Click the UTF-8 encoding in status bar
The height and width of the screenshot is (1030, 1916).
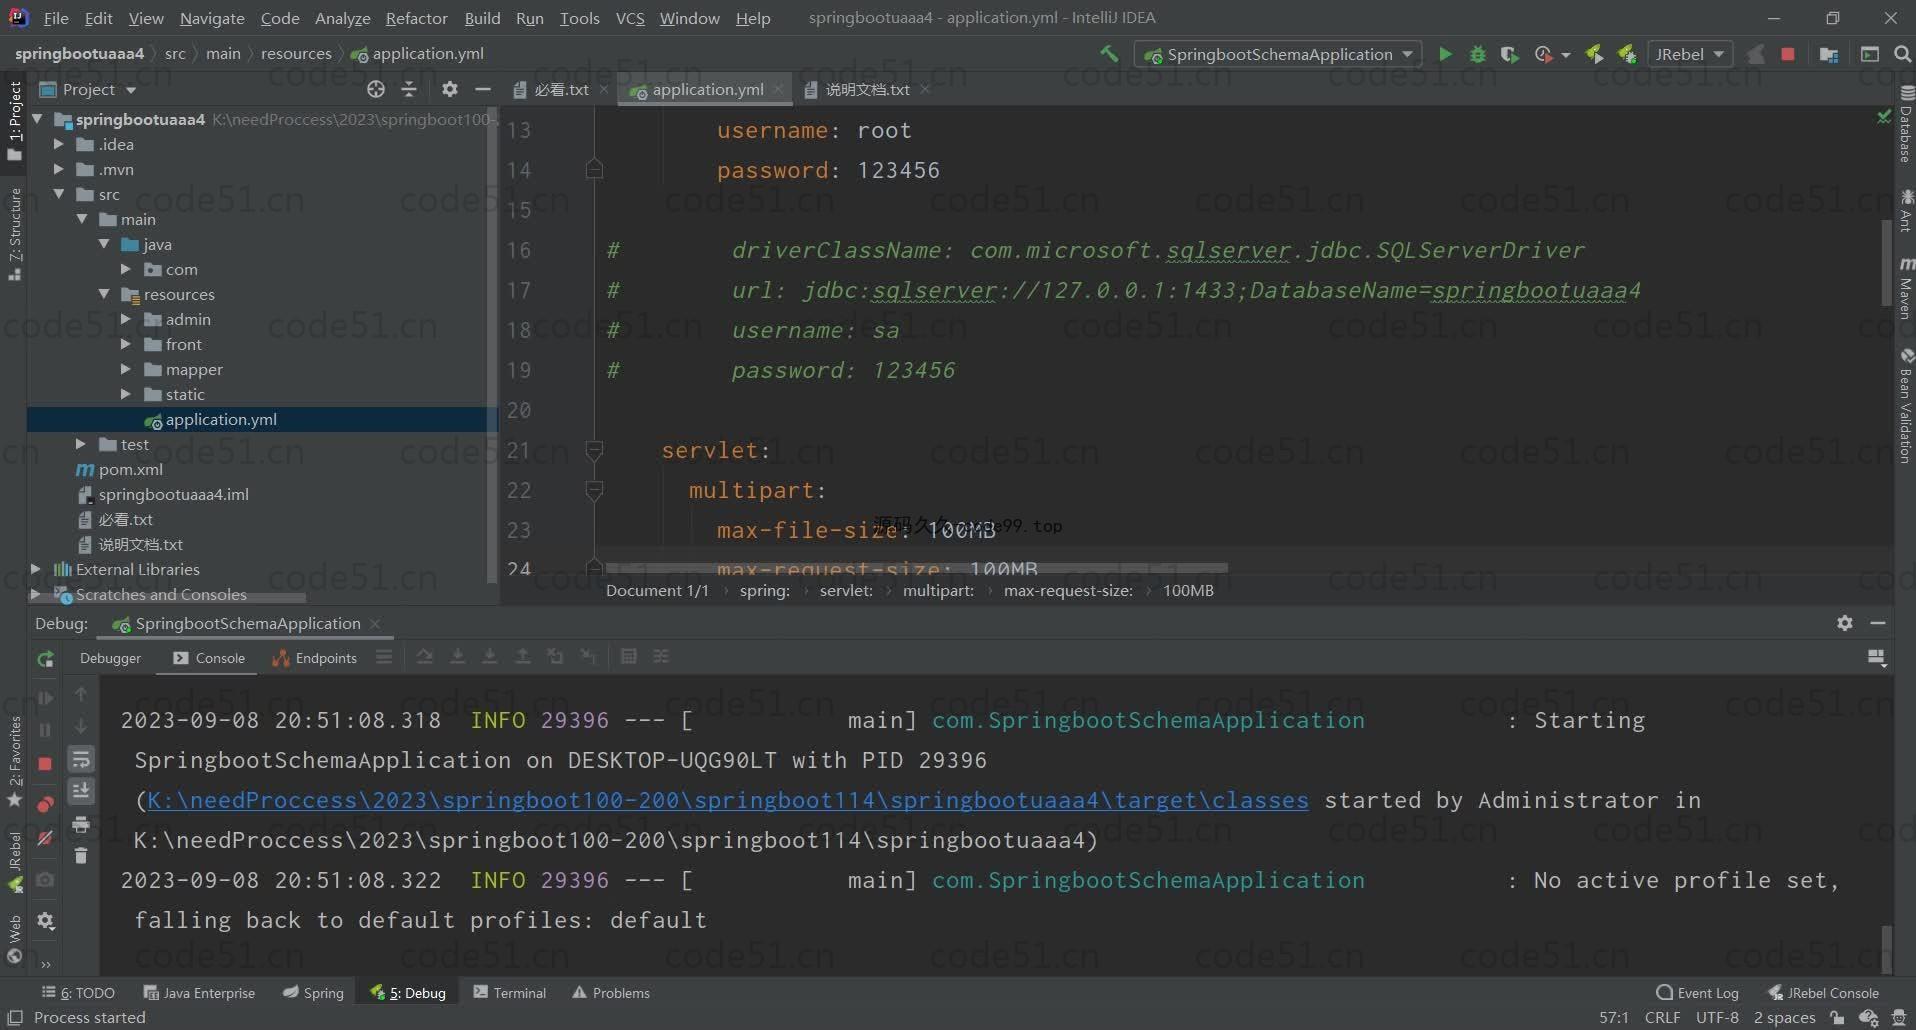(1717, 1017)
